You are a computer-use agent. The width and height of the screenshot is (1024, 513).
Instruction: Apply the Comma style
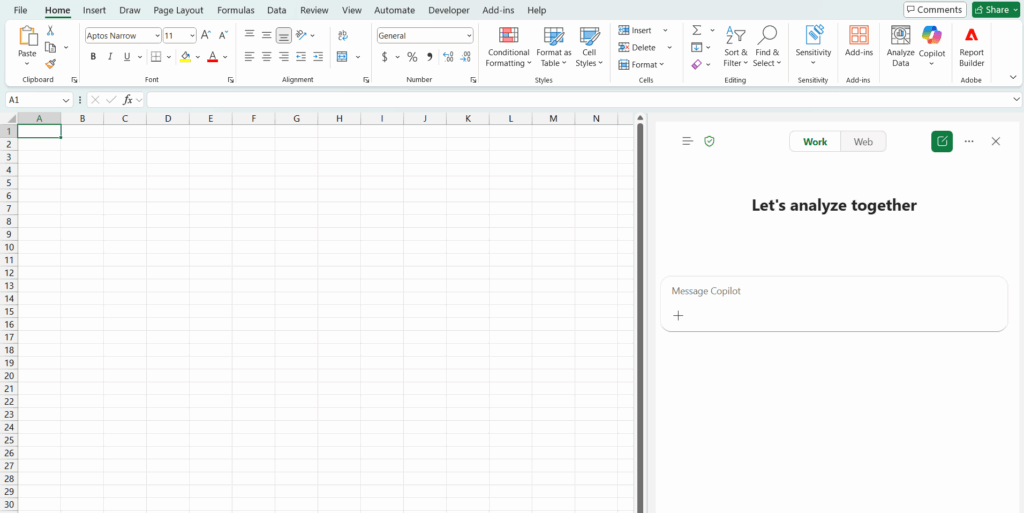pos(429,57)
